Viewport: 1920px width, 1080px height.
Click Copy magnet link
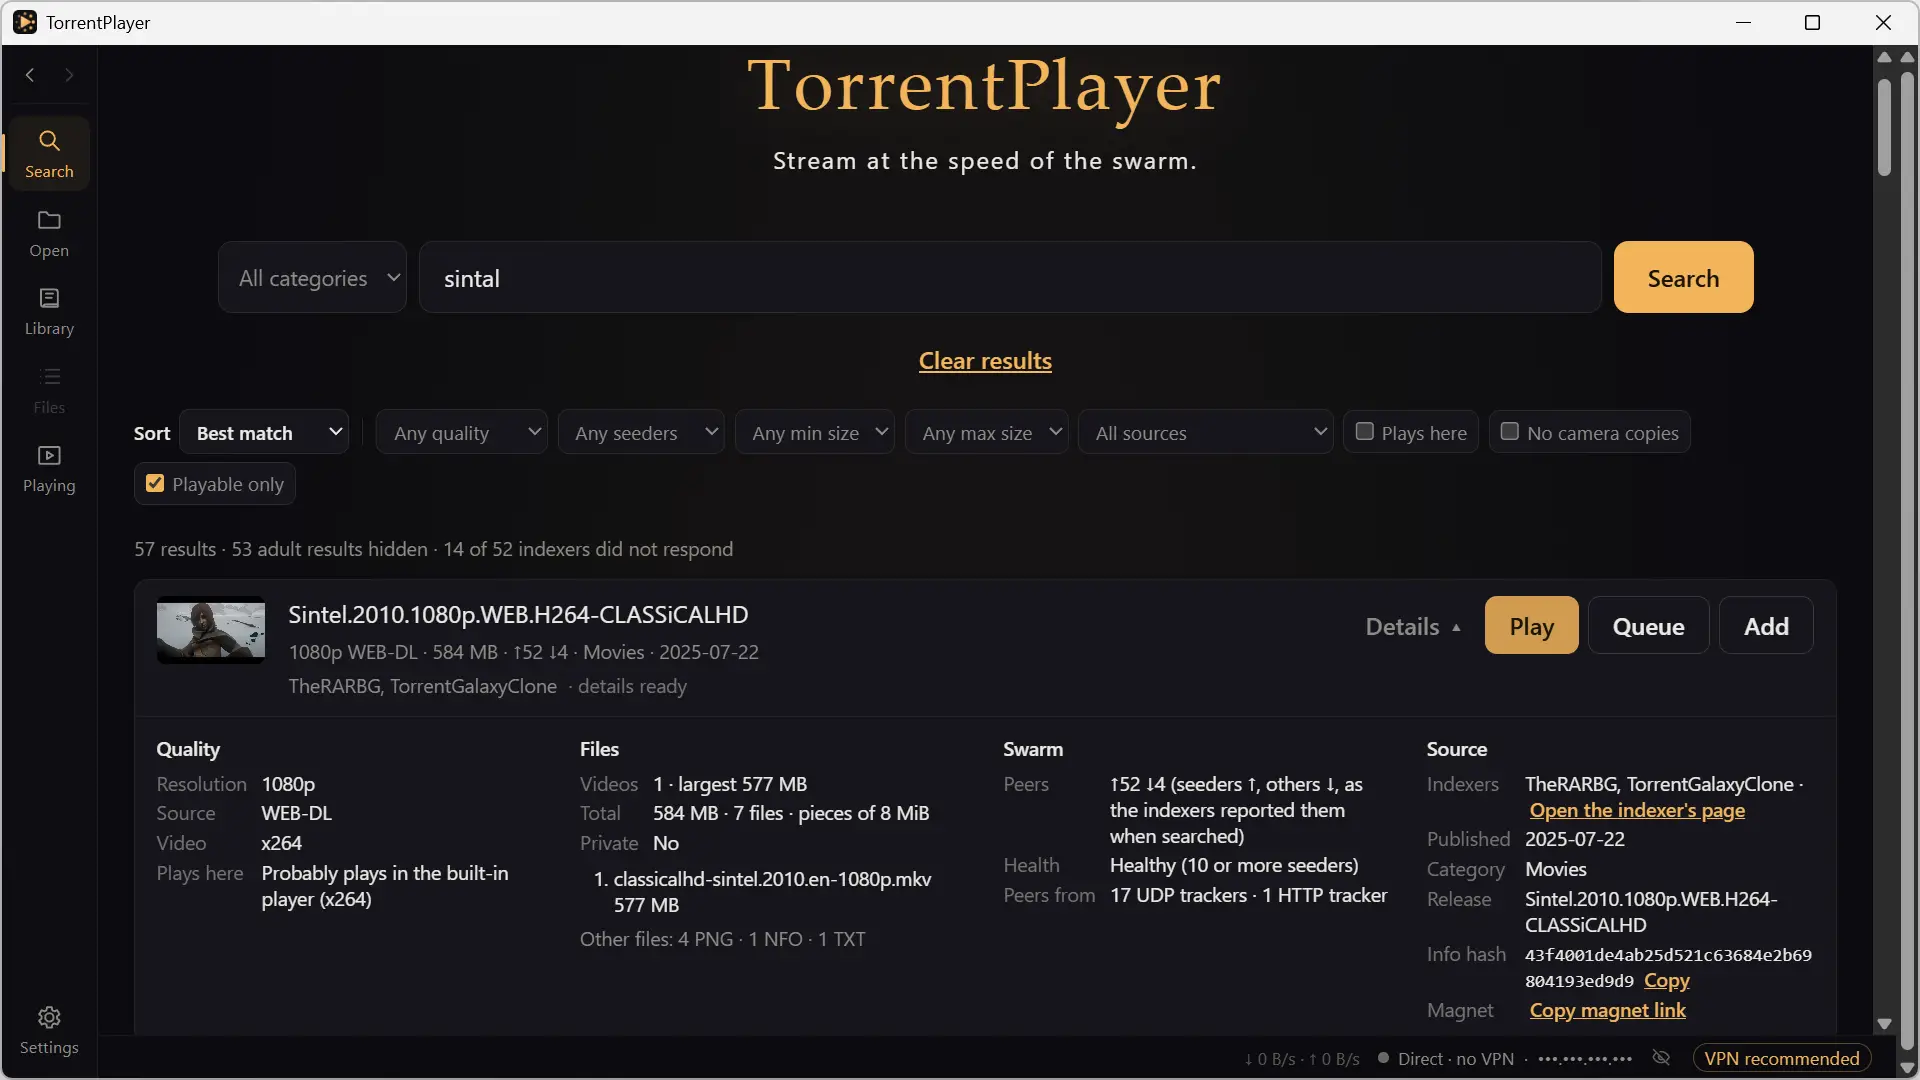(1607, 1011)
